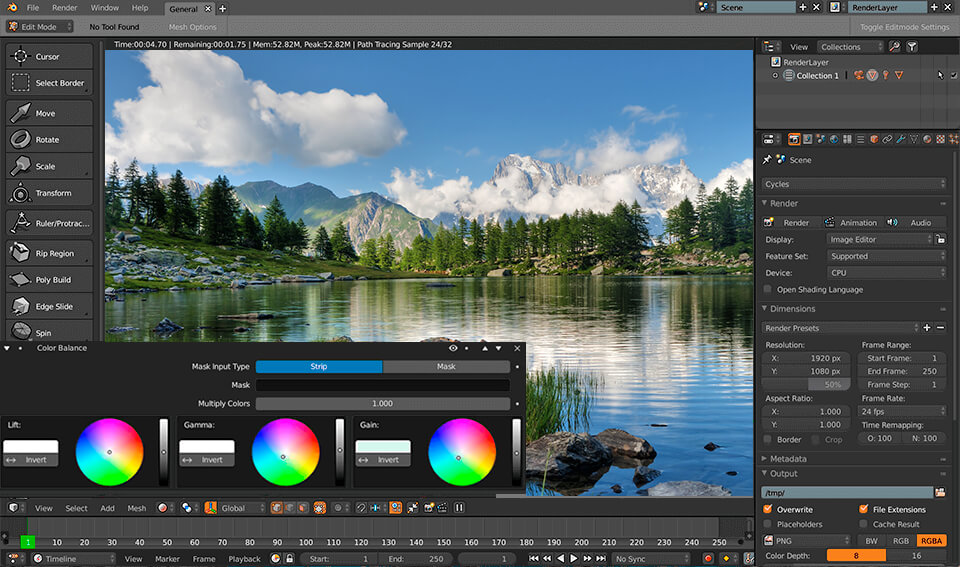Play the animation forward

[x=574, y=558]
